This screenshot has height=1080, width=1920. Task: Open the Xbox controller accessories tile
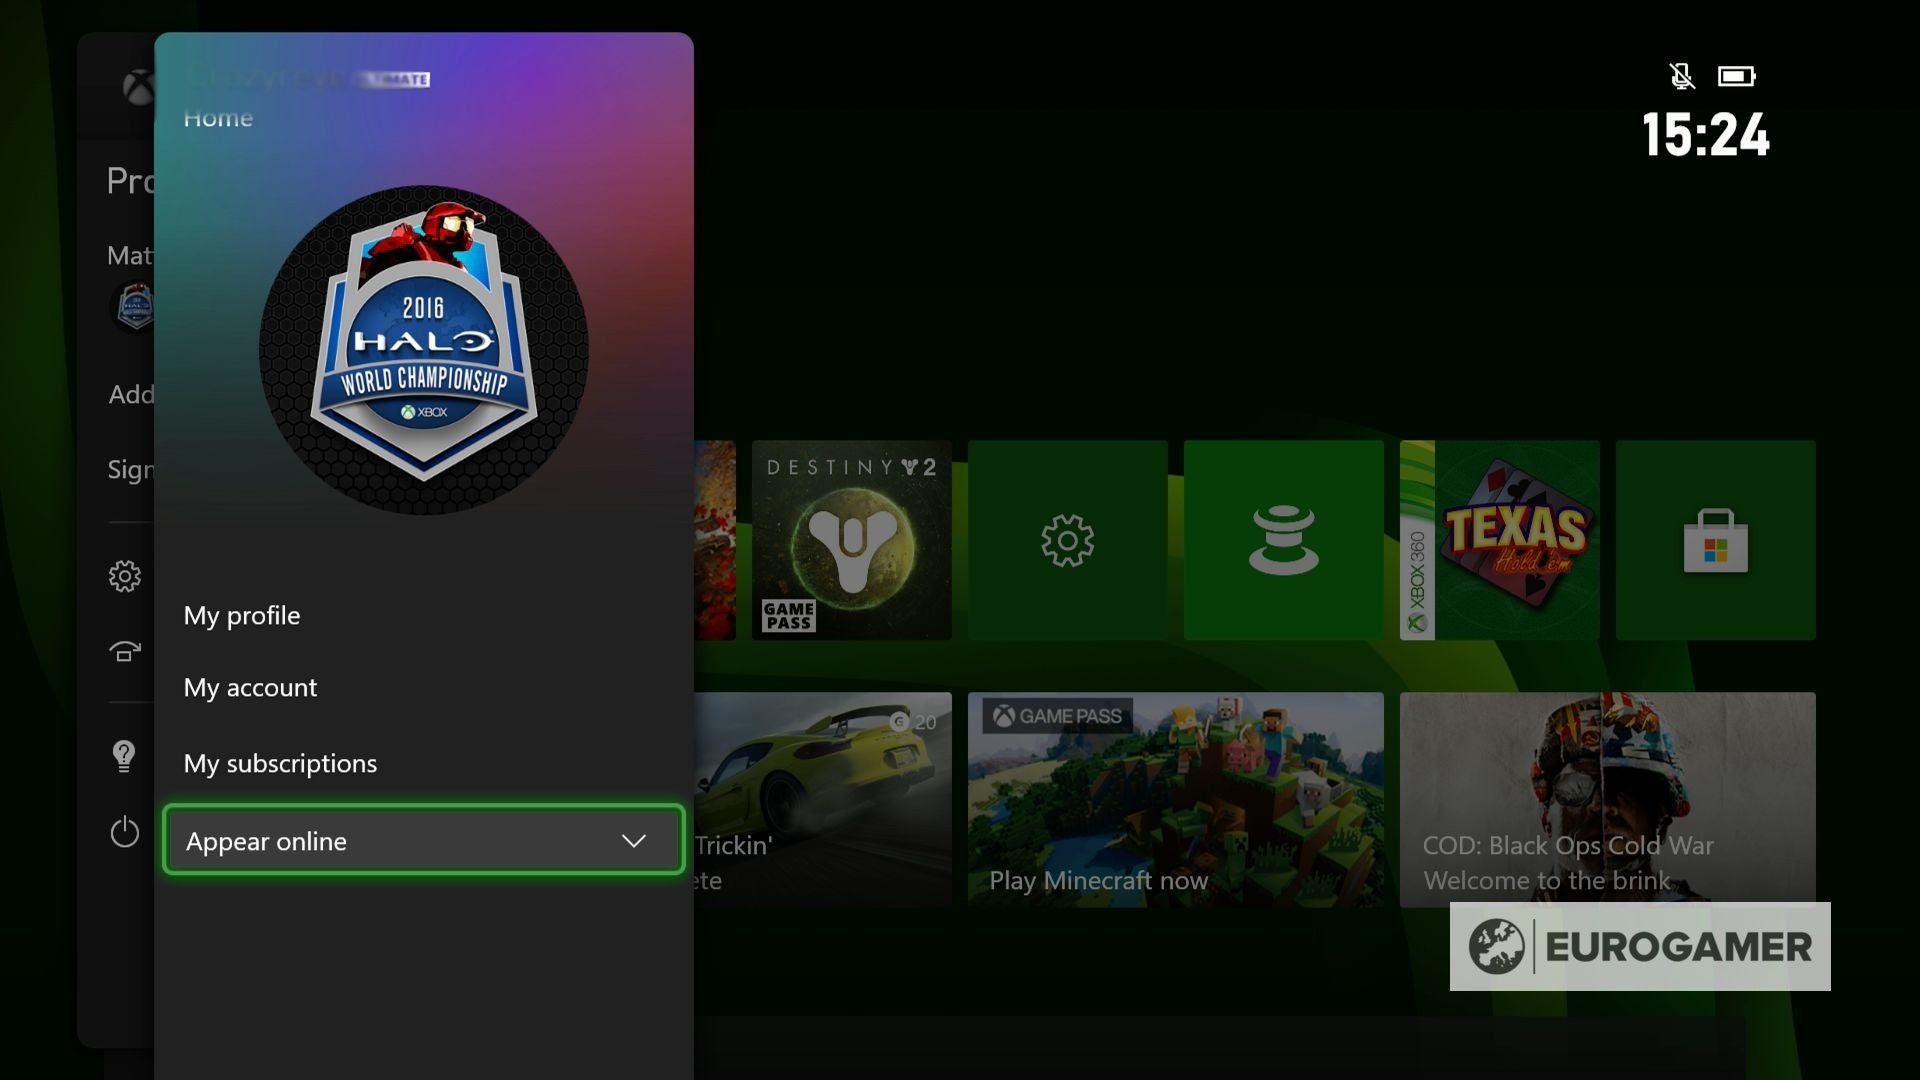tap(1283, 540)
